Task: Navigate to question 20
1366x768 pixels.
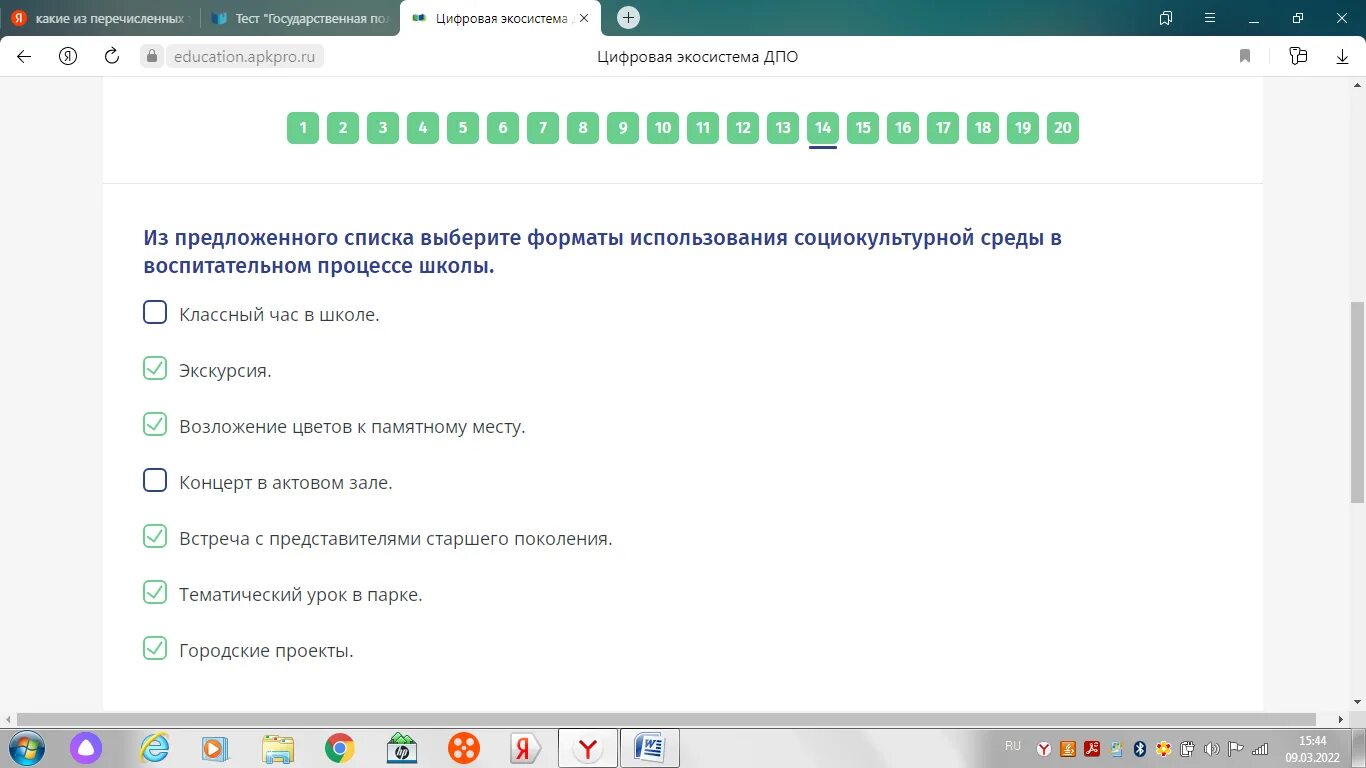Action: pos(1063,128)
